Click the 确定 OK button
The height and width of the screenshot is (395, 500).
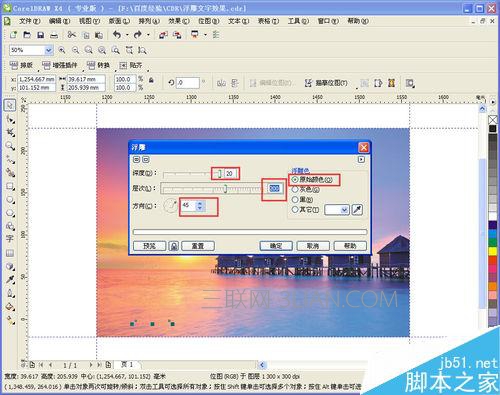point(276,246)
